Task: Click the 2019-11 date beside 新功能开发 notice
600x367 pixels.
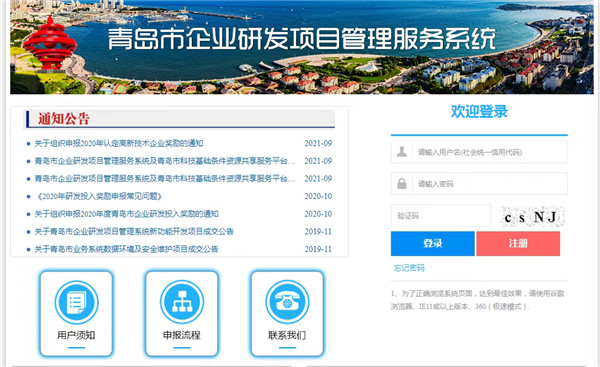Action: (x=318, y=231)
